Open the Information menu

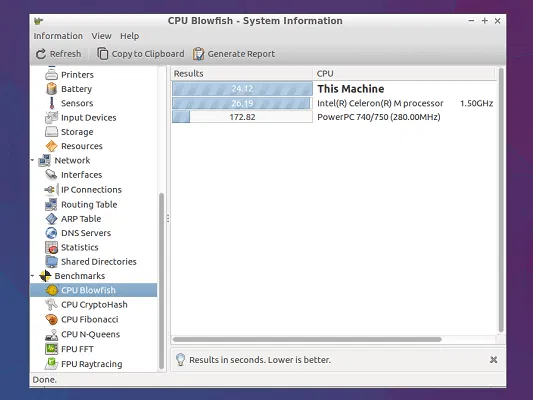58,36
